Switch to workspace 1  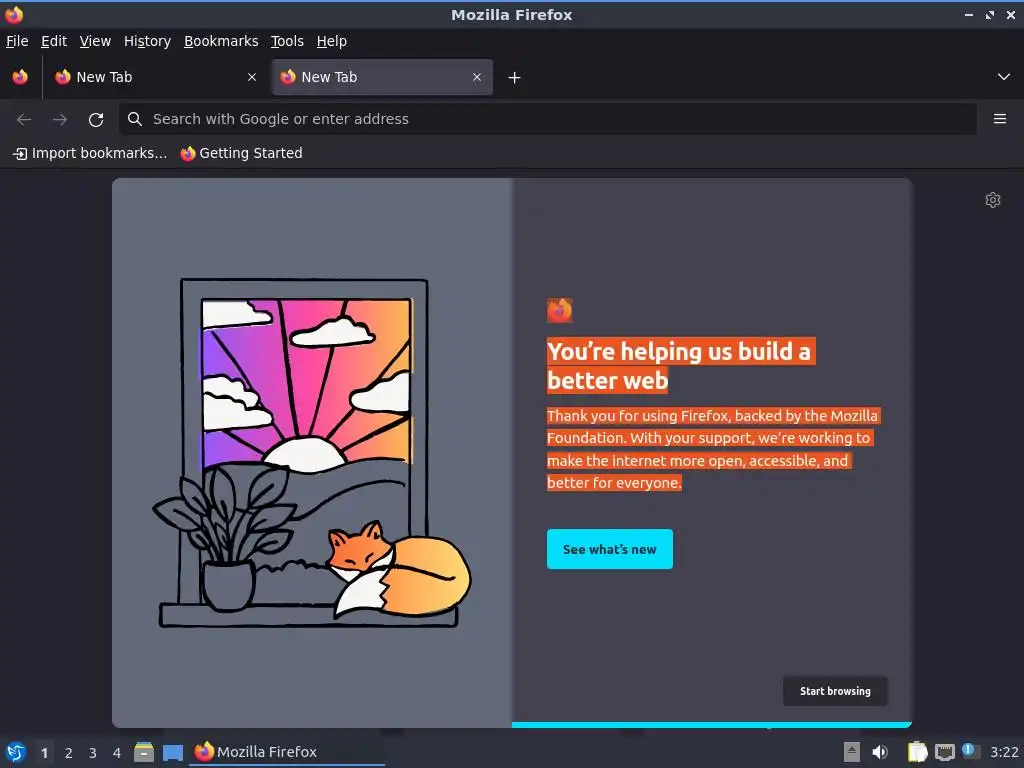(x=44, y=753)
